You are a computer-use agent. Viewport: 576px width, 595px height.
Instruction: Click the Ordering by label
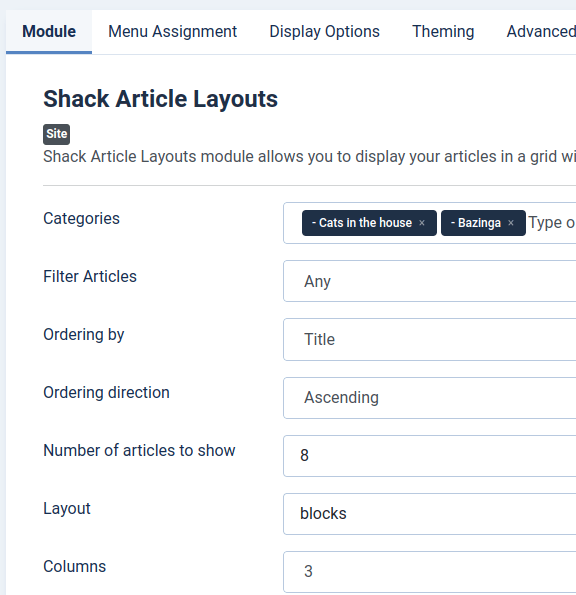(84, 335)
